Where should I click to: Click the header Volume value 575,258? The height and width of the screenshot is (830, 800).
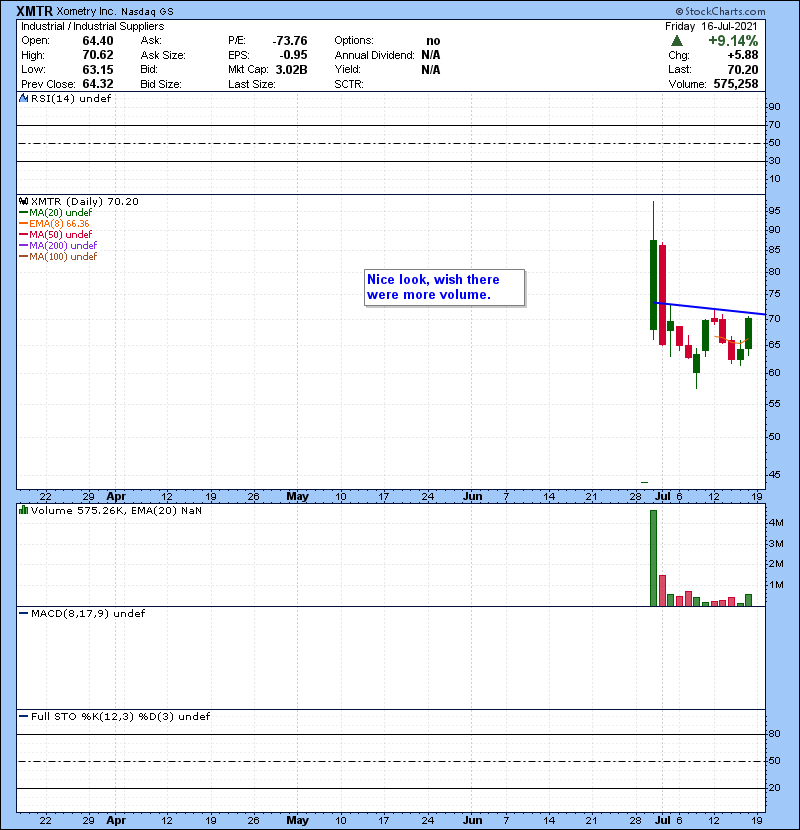735,84
